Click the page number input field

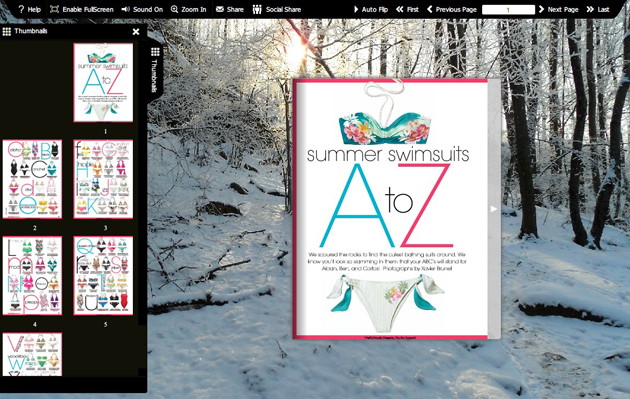[x=508, y=10]
